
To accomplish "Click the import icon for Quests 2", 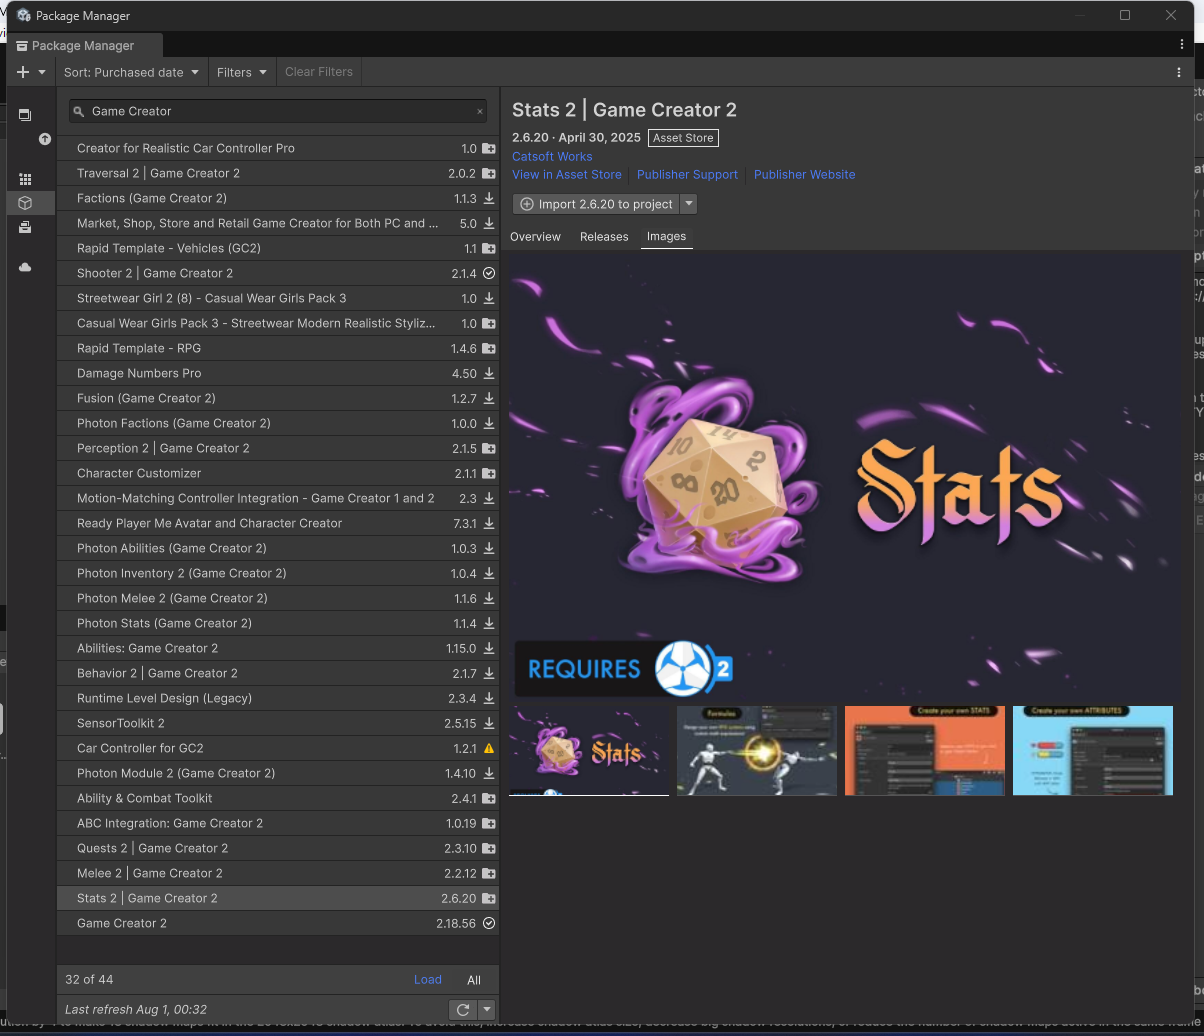I will coord(489,848).
